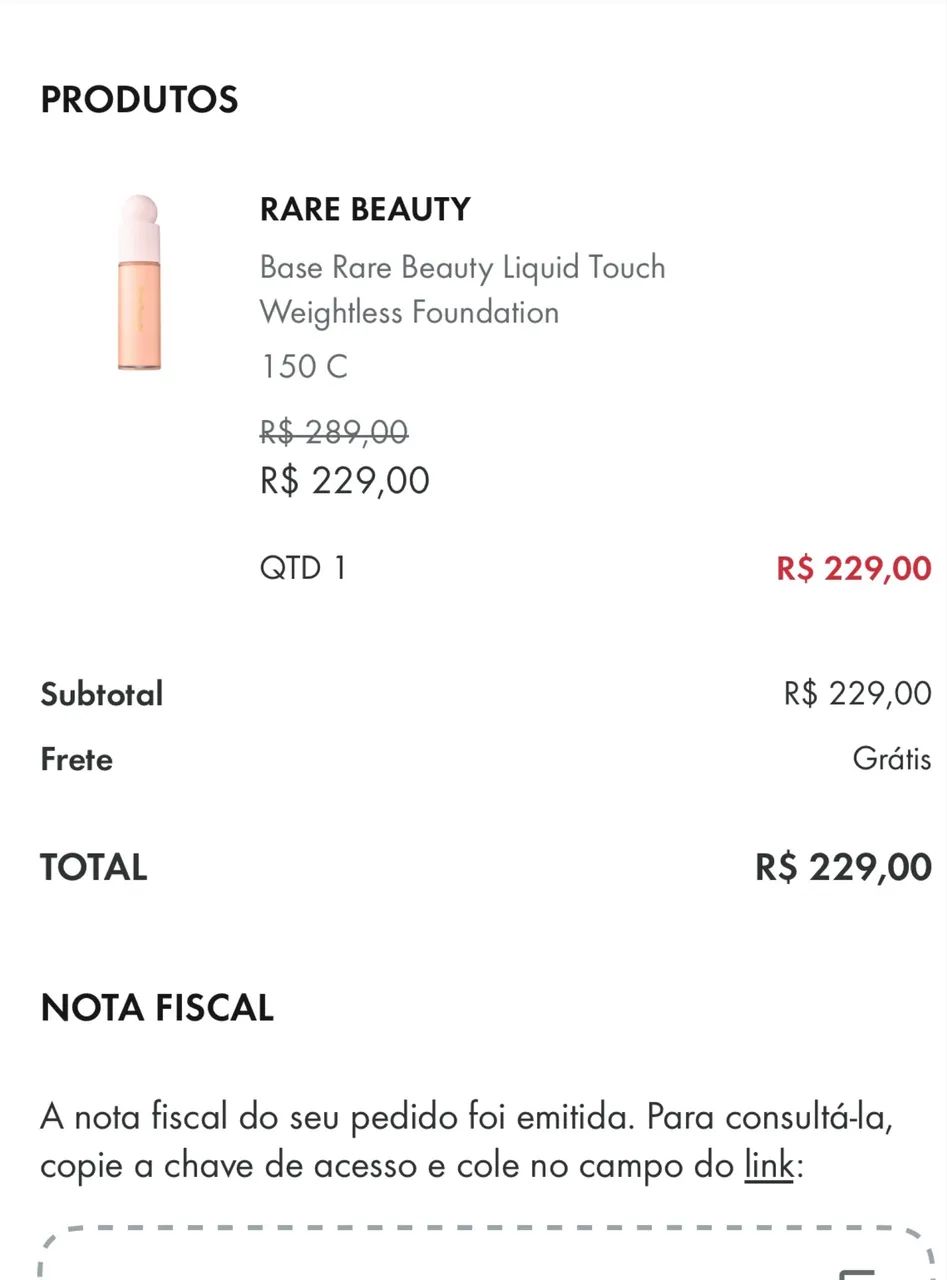Click the discounted price R$ 229,00 under product

[x=345, y=481]
